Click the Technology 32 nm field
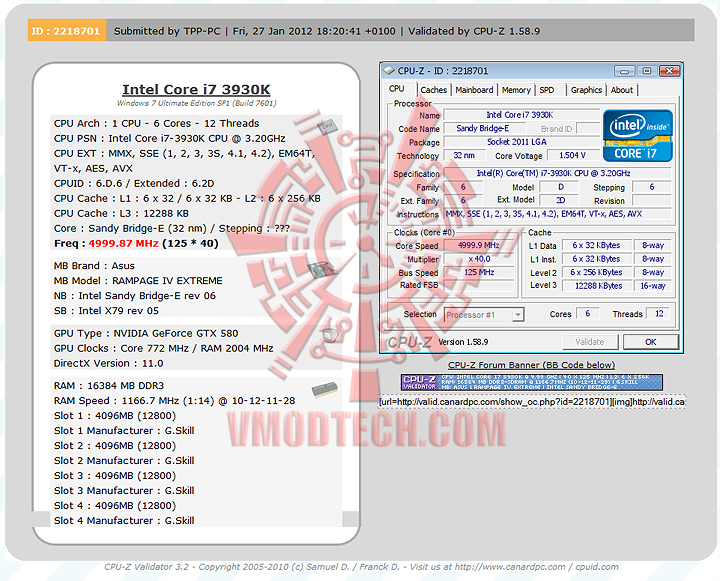The image size is (720, 581). [x=464, y=155]
